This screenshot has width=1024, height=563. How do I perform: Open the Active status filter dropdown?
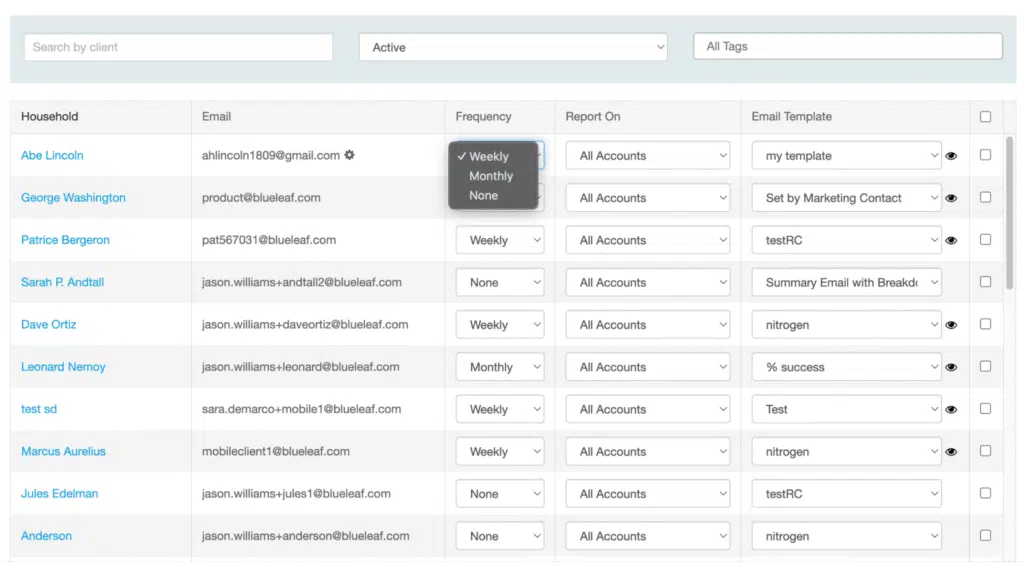tap(513, 47)
